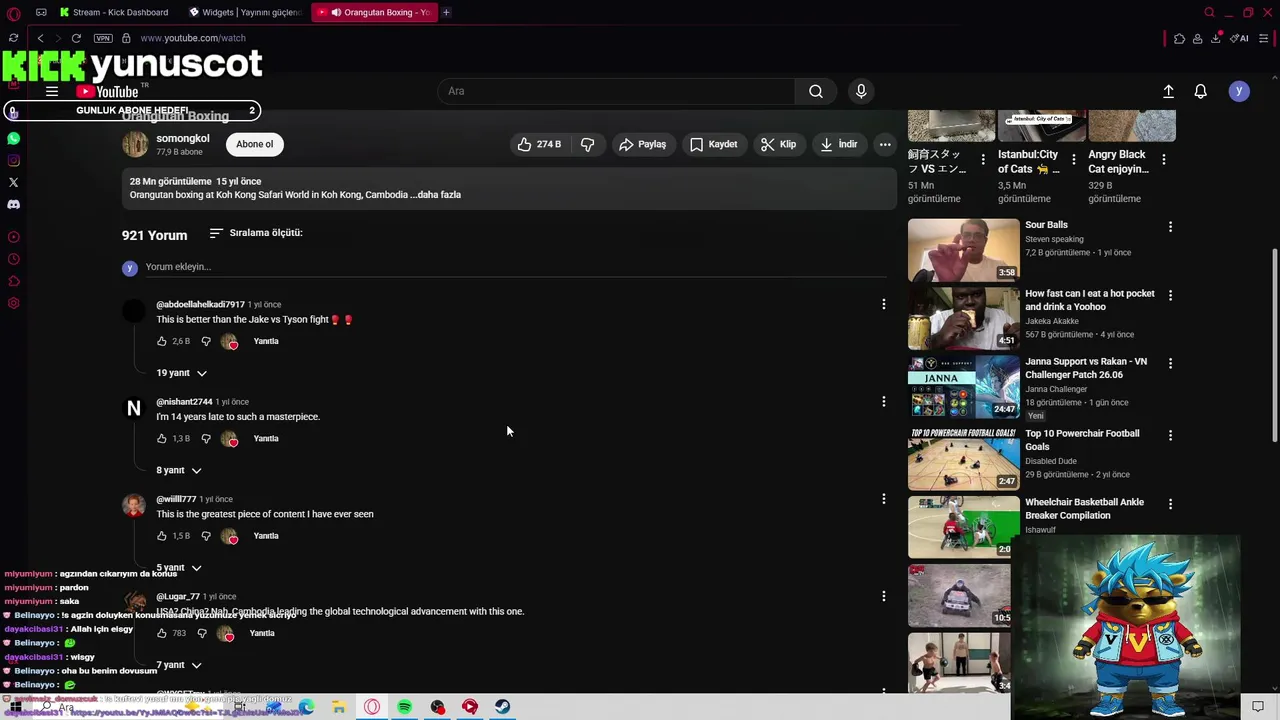1280x720 pixels.
Task: Expand the 8 yanıt replies
Action: point(178,470)
